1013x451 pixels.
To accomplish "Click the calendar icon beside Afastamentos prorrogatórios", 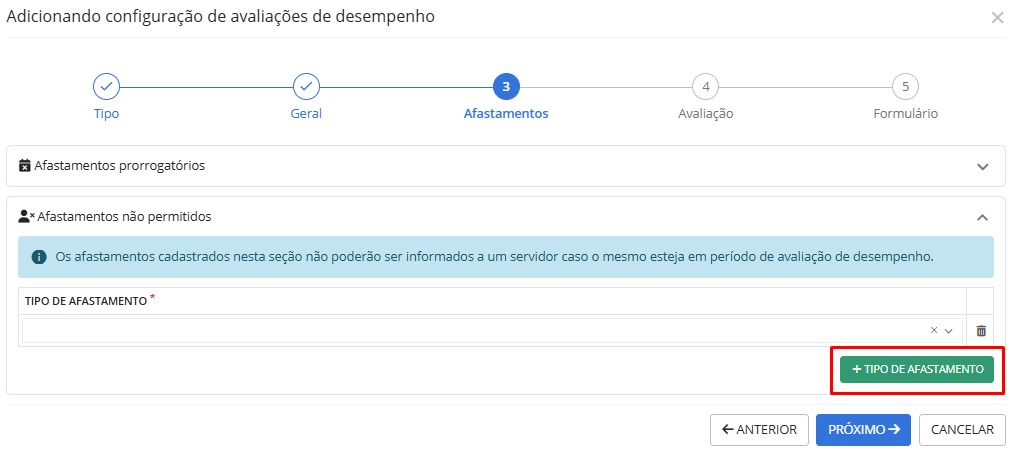I will point(25,166).
